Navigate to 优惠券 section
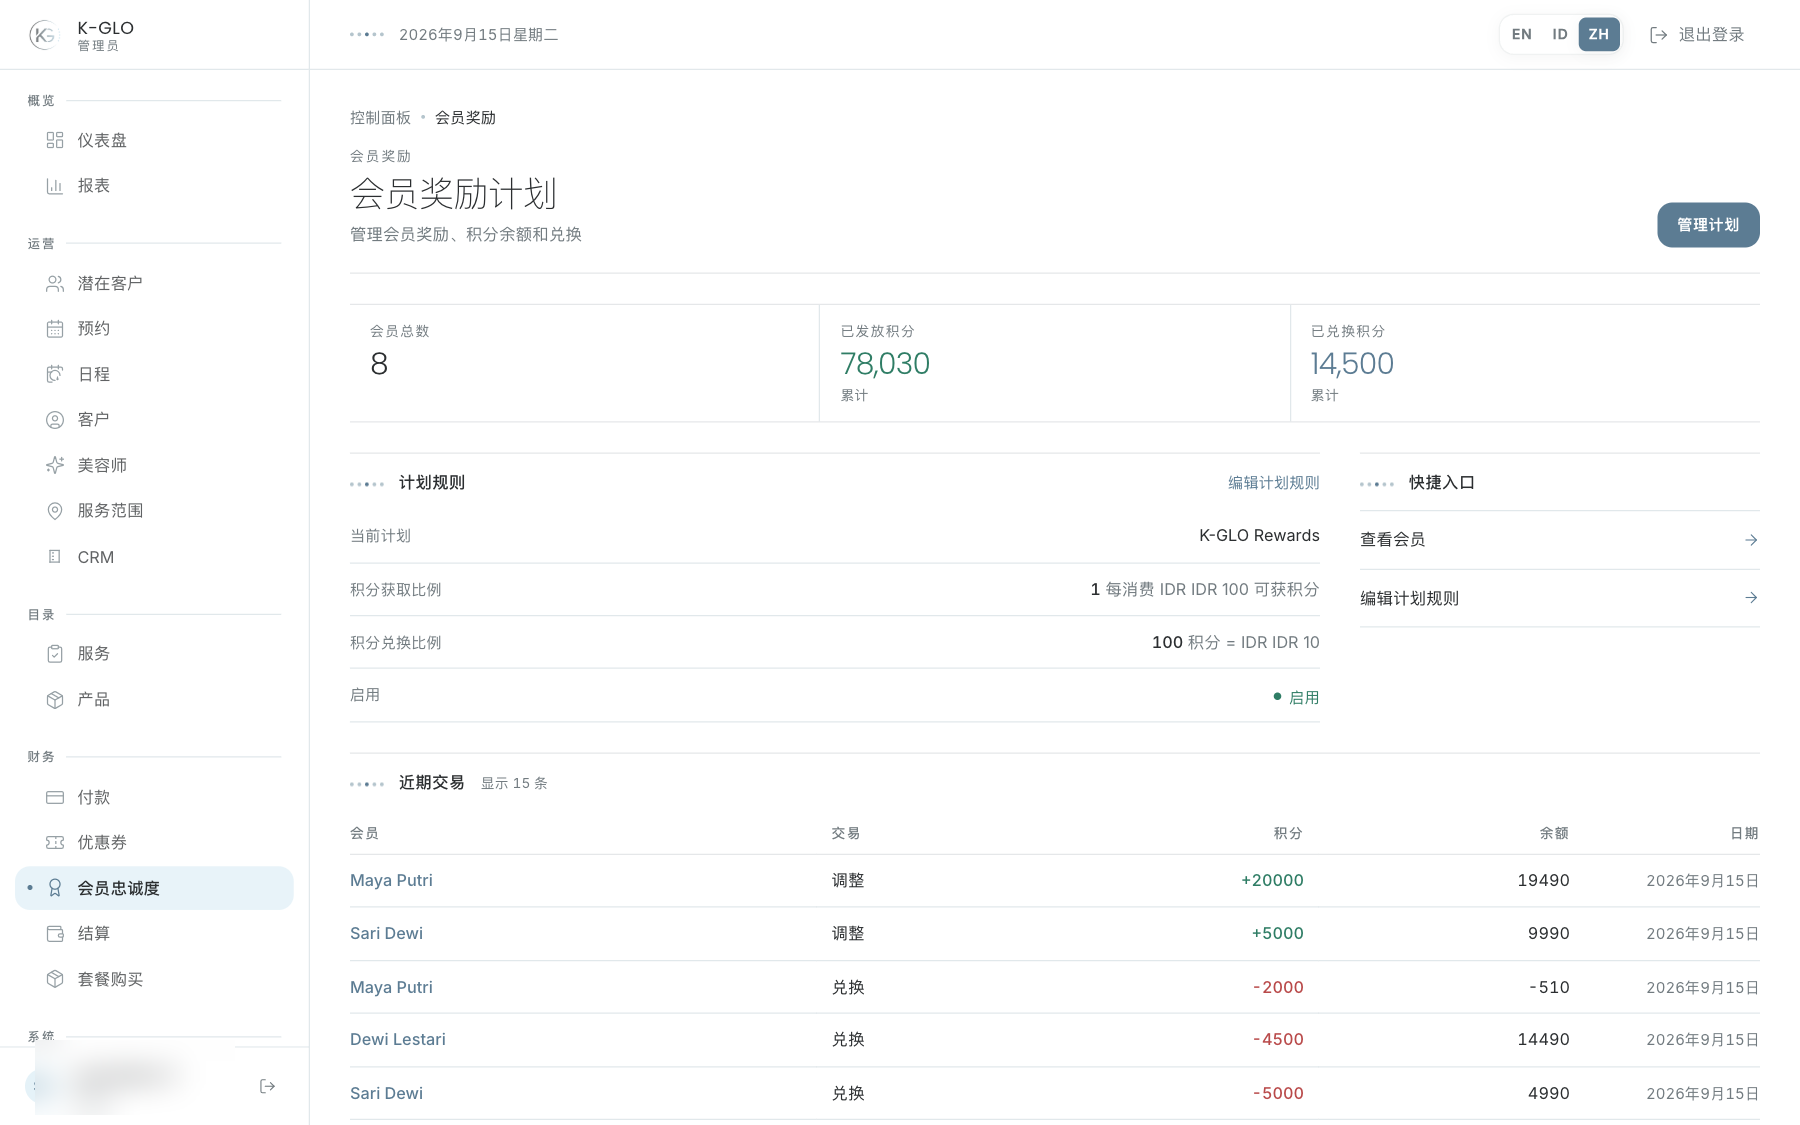Viewport: 1800px width, 1125px height. tap(154, 843)
